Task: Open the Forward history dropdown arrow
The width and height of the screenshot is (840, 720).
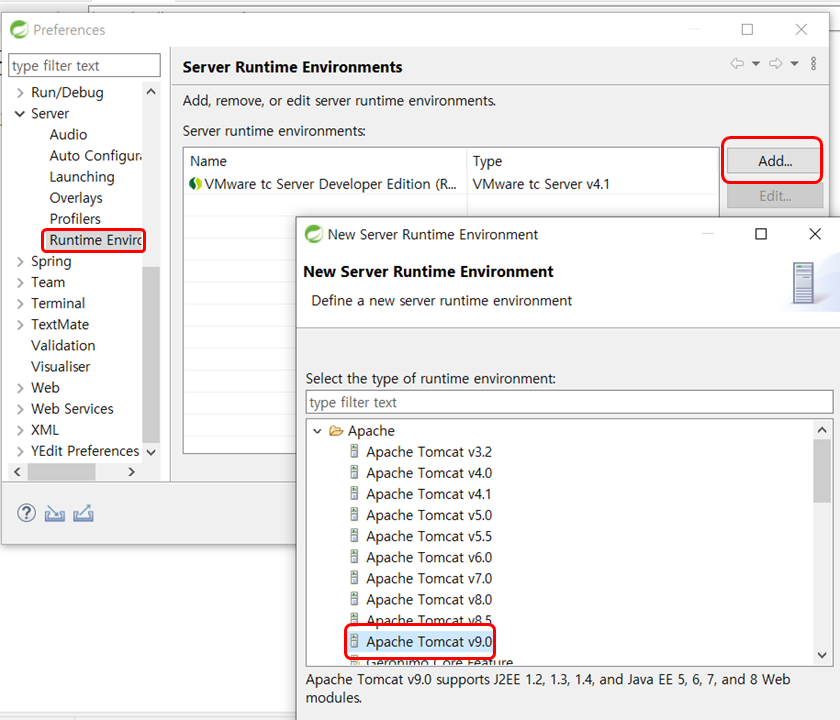Action: click(794, 64)
